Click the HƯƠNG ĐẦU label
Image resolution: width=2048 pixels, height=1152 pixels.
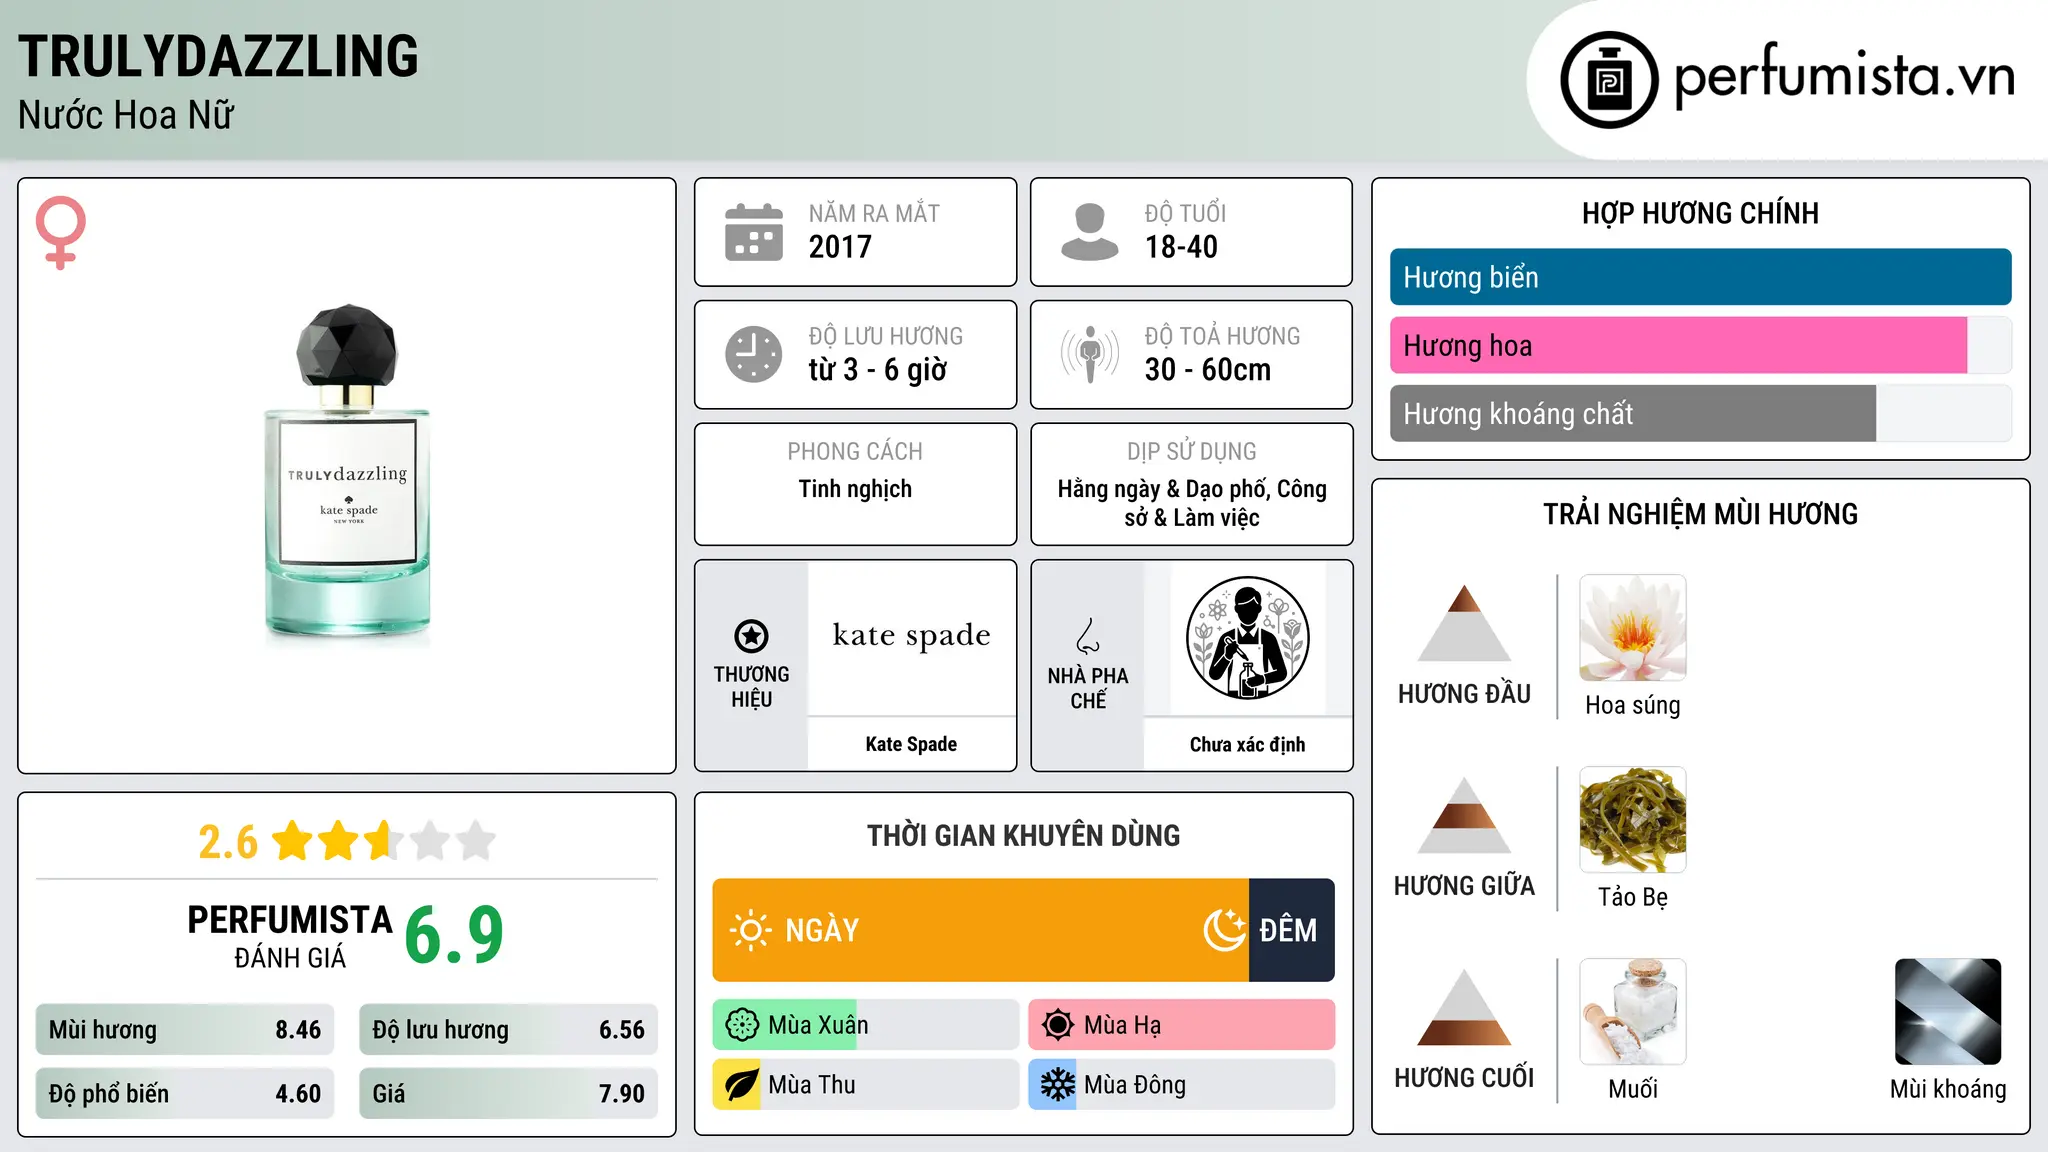point(1464,694)
